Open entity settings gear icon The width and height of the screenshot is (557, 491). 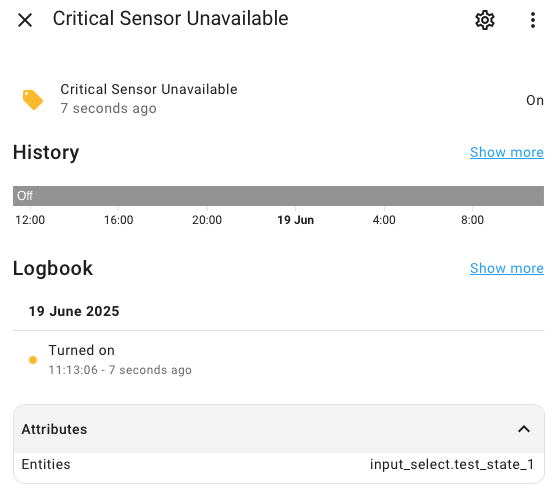click(x=485, y=20)
